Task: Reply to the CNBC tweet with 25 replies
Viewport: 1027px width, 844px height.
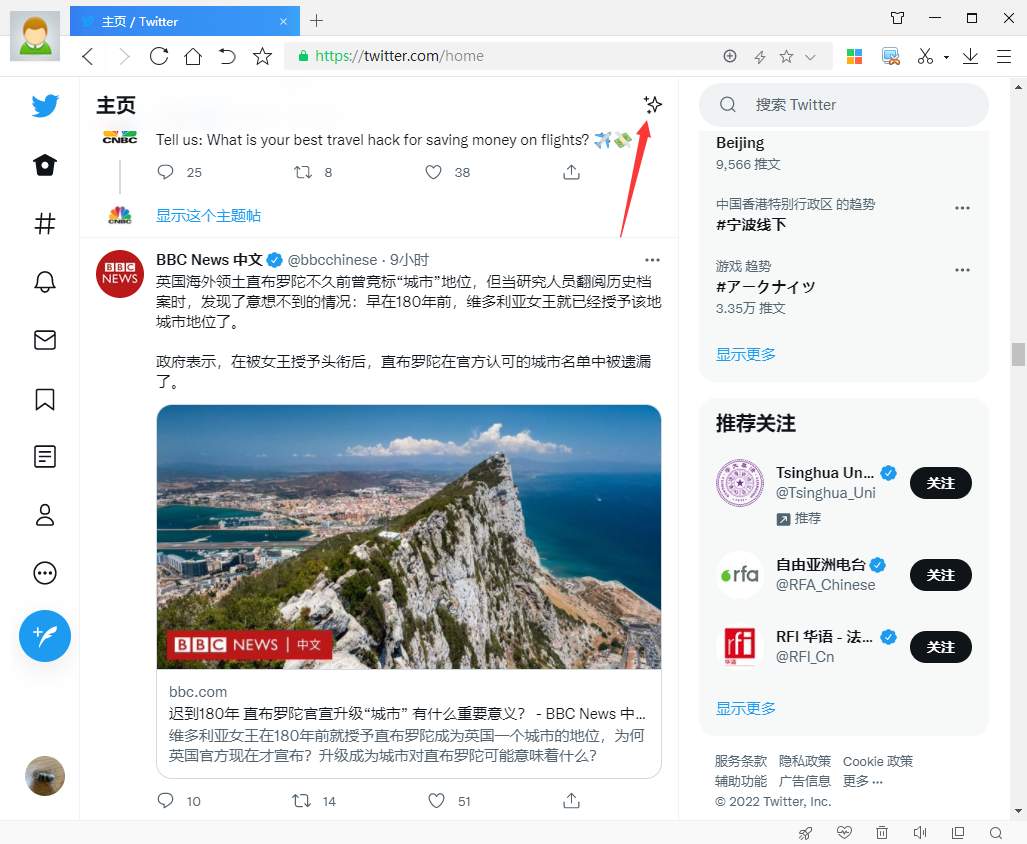Action: (166, 172)
